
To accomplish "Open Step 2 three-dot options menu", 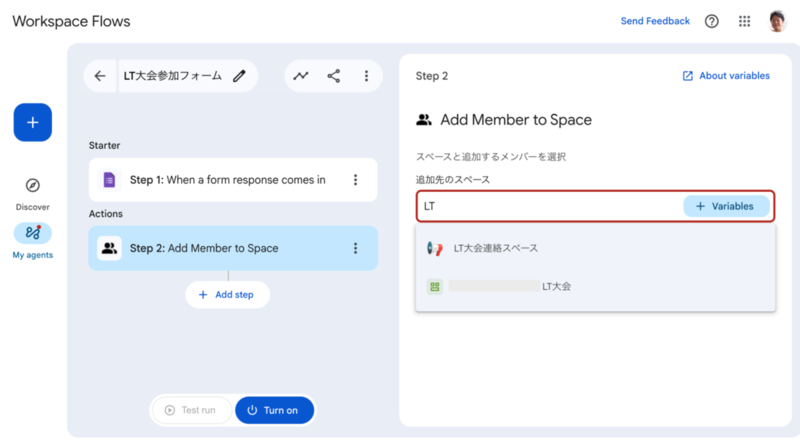I will pyautogui.click(x=356, y=248).
